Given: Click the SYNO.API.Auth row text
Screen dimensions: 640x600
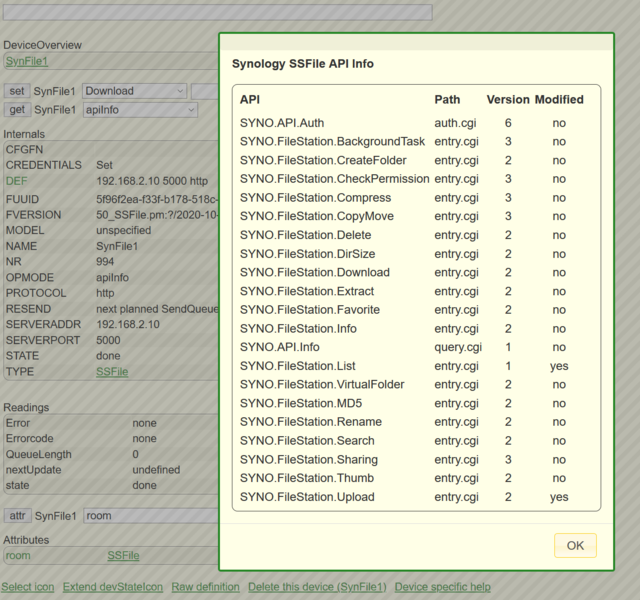Looking at the screenshot, I should [x=282, y=123].
